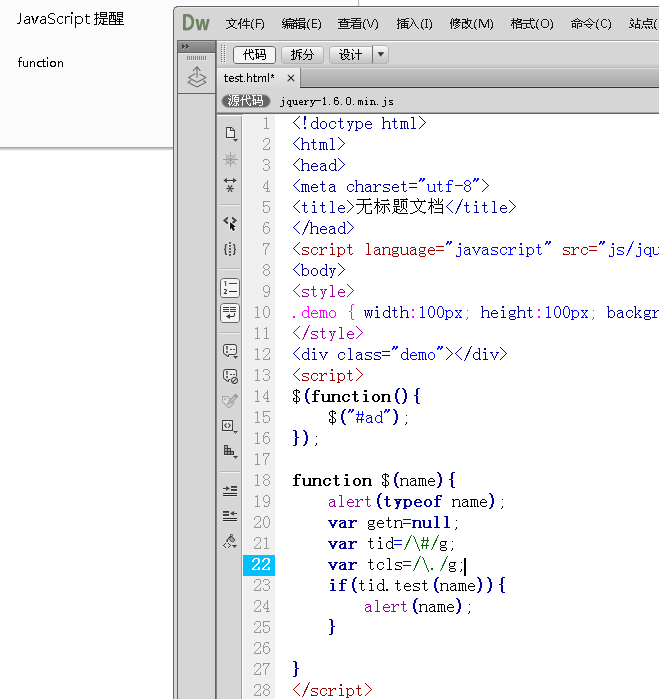Toggle line numbers display
Screen dimensions: 659x699
click(x=230, y=288)
